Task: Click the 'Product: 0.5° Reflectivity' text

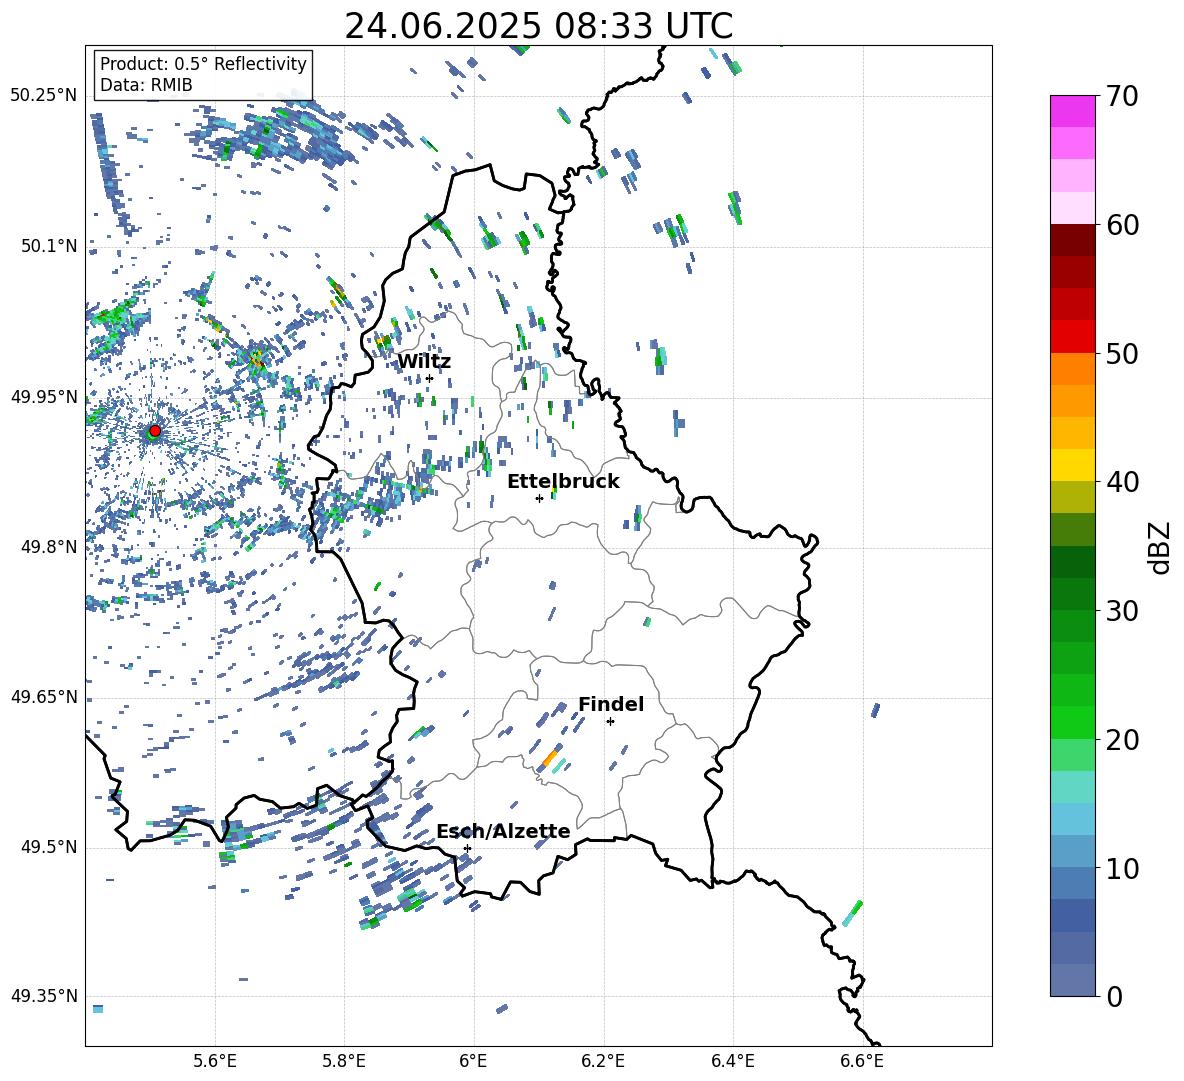Action: 203,63
